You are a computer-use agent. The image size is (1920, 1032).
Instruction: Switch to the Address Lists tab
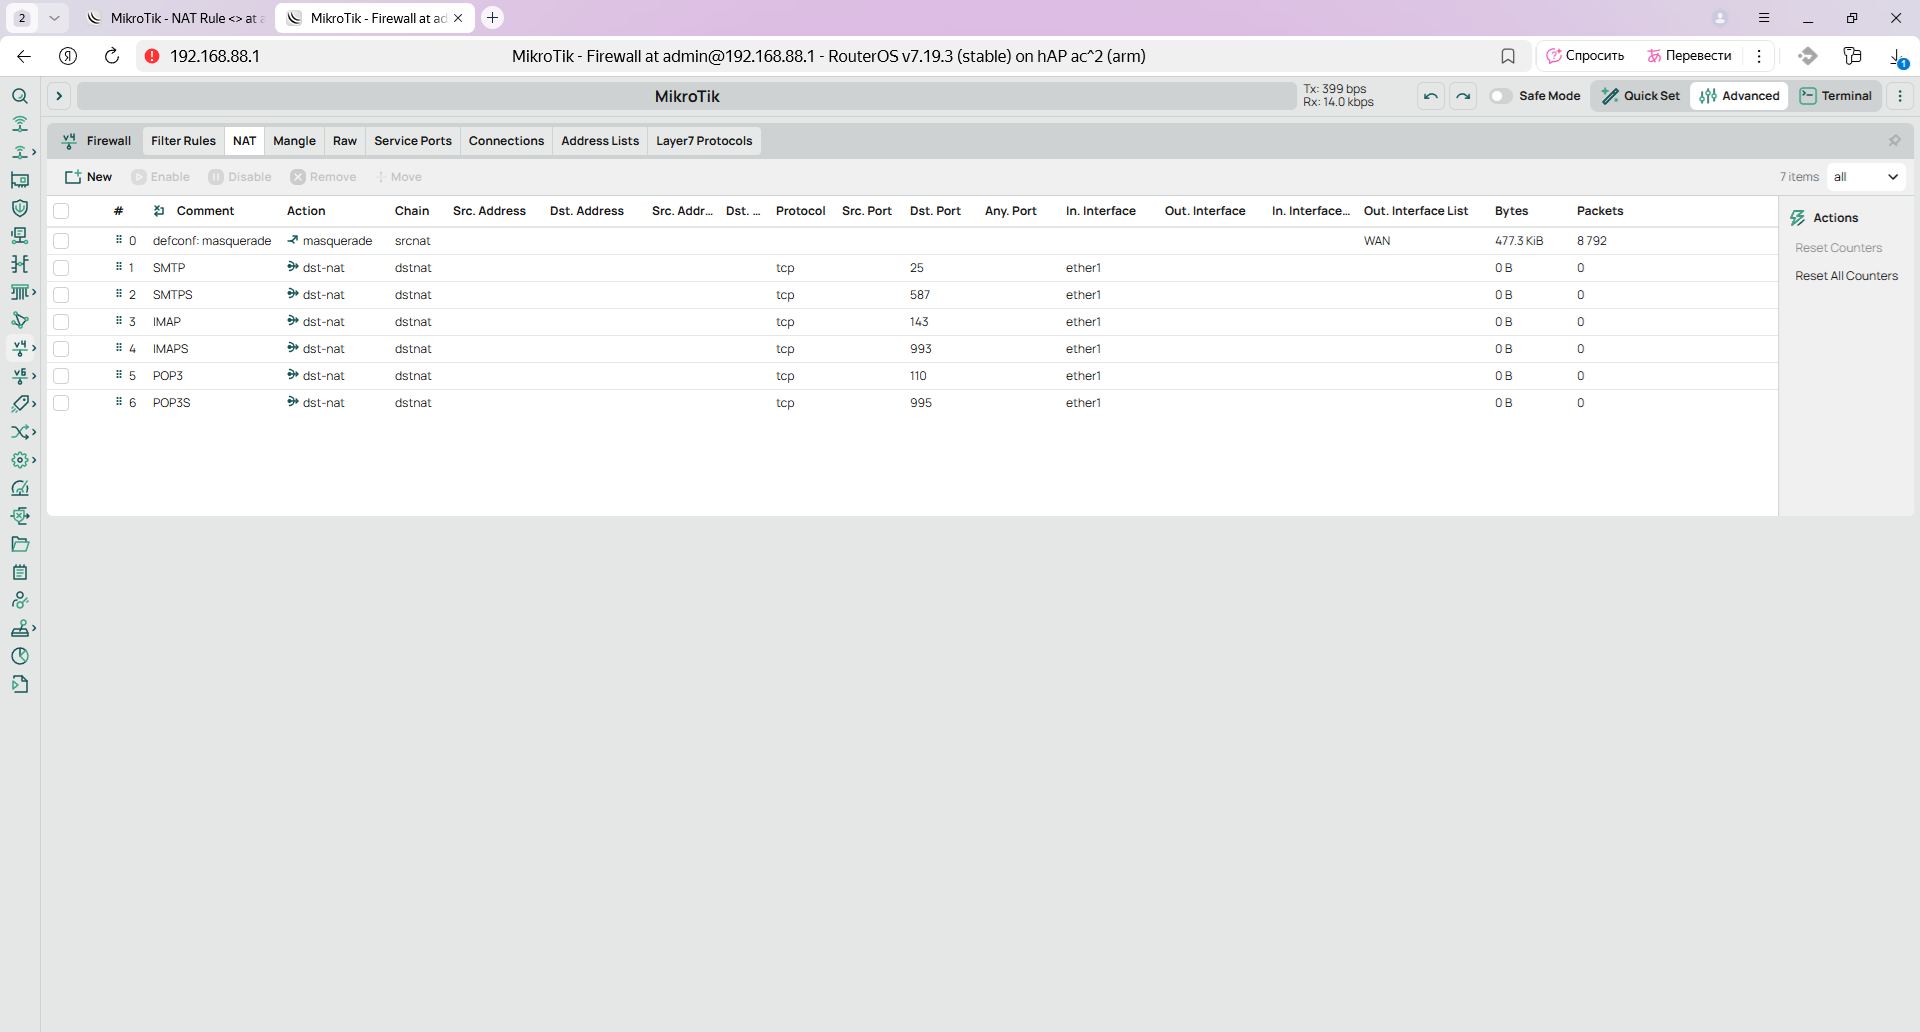coord(600,141)
